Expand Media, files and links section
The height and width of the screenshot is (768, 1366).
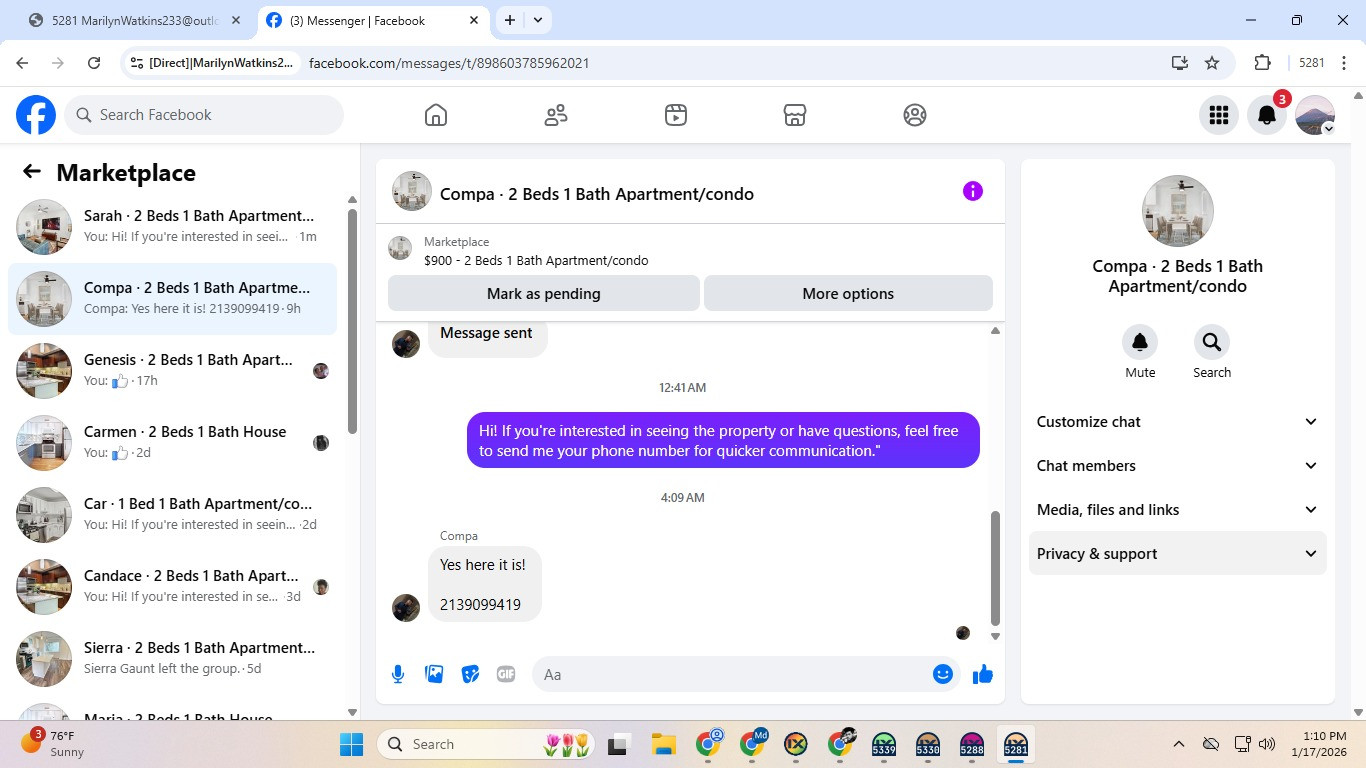(x=1177, y=510)
